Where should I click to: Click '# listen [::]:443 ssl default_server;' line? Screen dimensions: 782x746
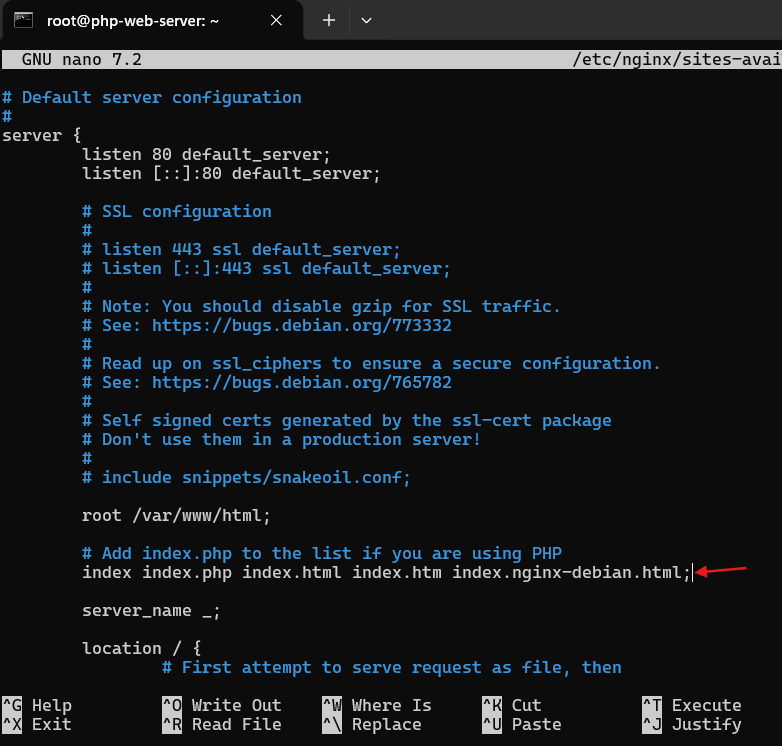pos(266,268)
